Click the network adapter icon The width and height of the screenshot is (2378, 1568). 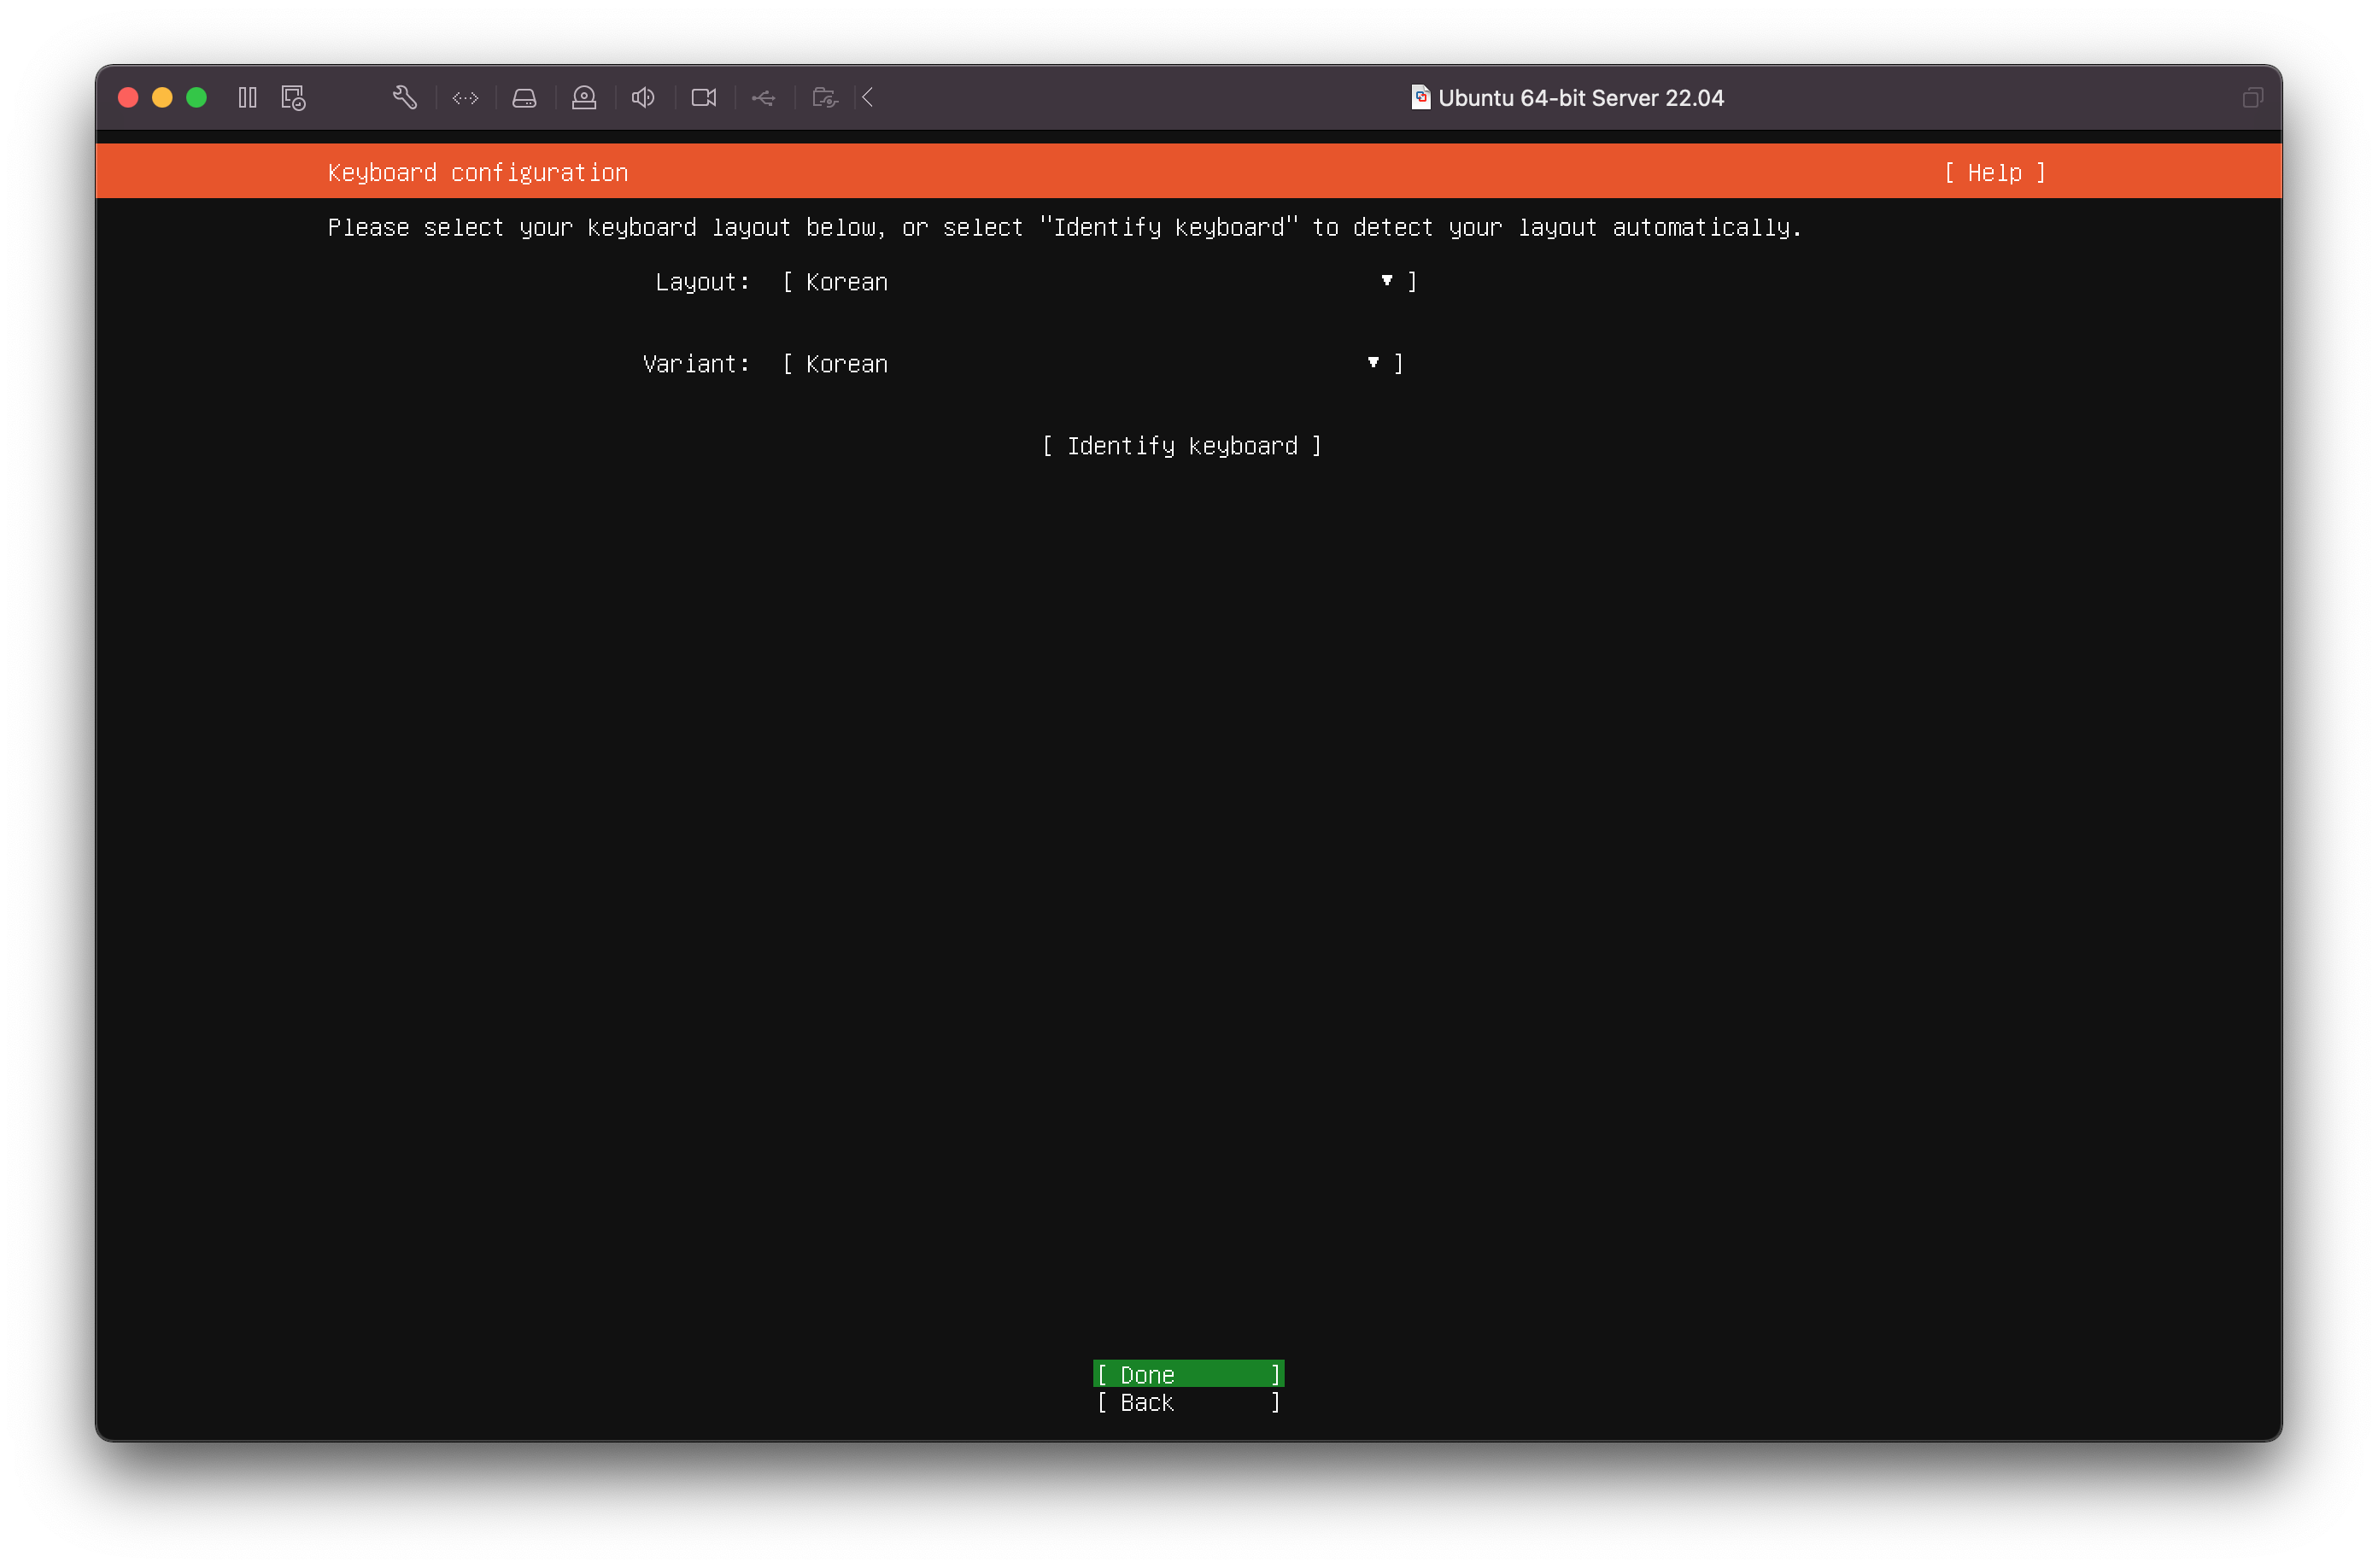click(x=465, y=97)
